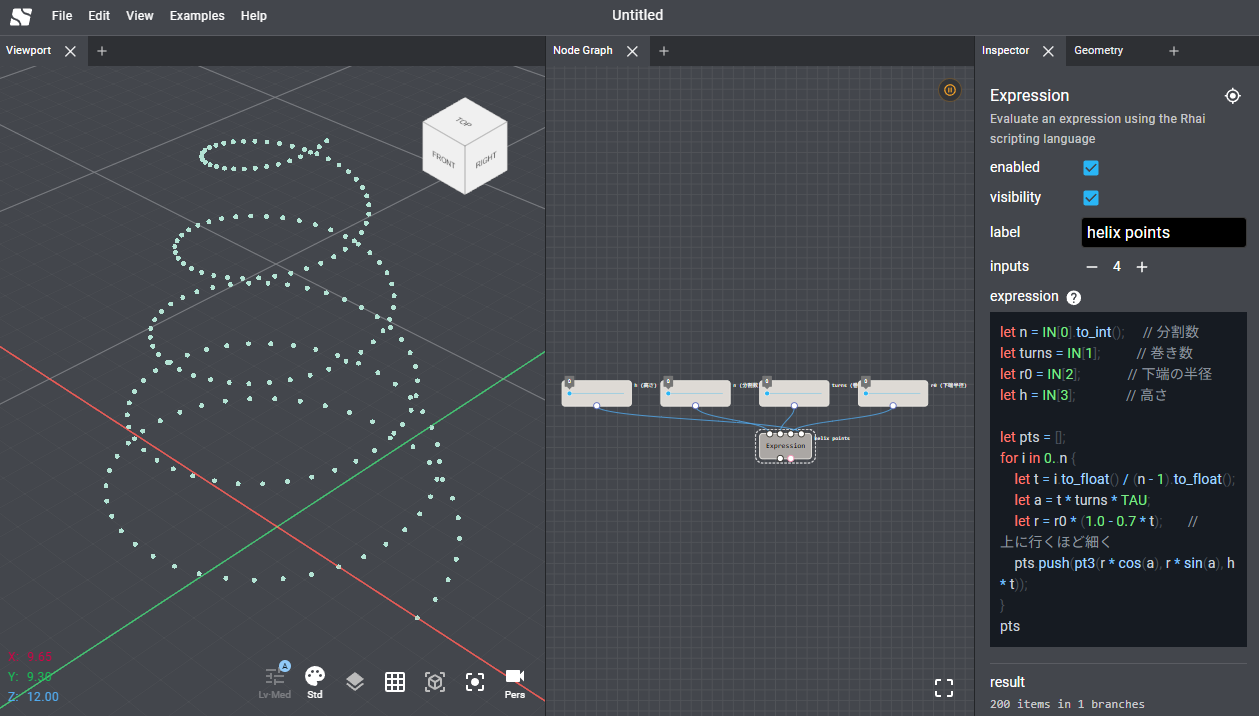Image resolution: width=1259 pixels, height=716 pixels.
Task: Click the Untitled document title
Action: [637, 15]
